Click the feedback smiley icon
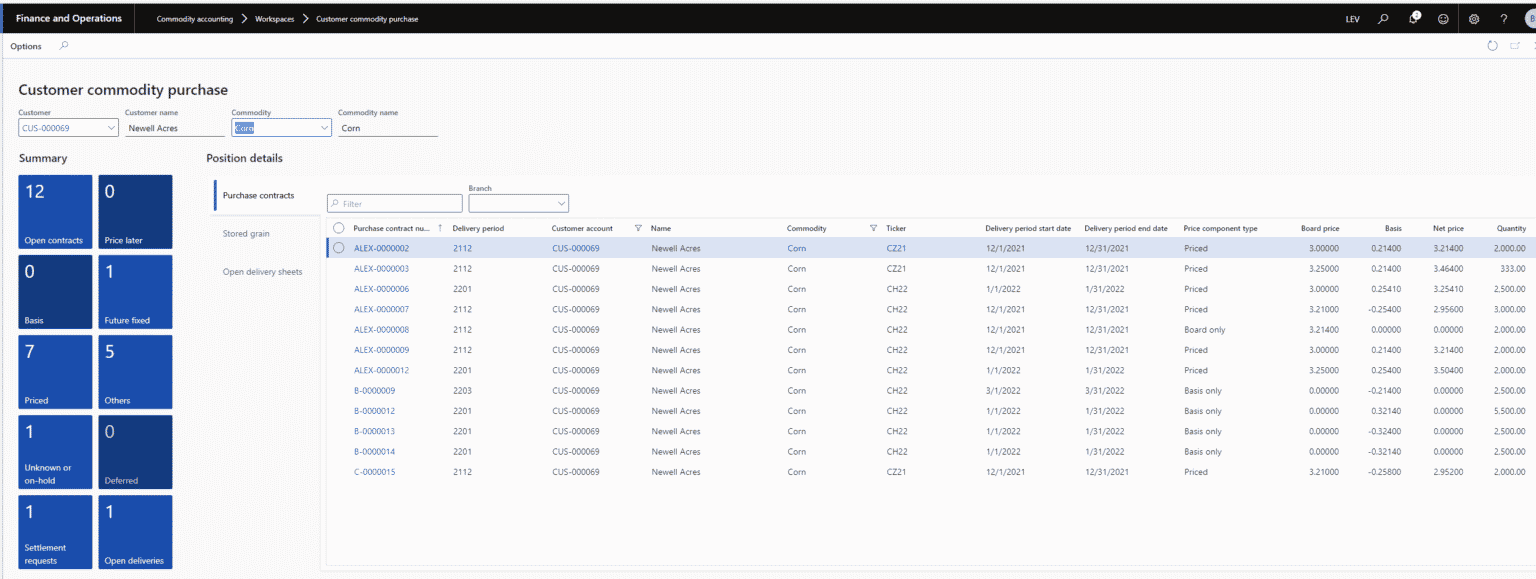Viewport: 1536px width, 579px height. point(1442,18)
